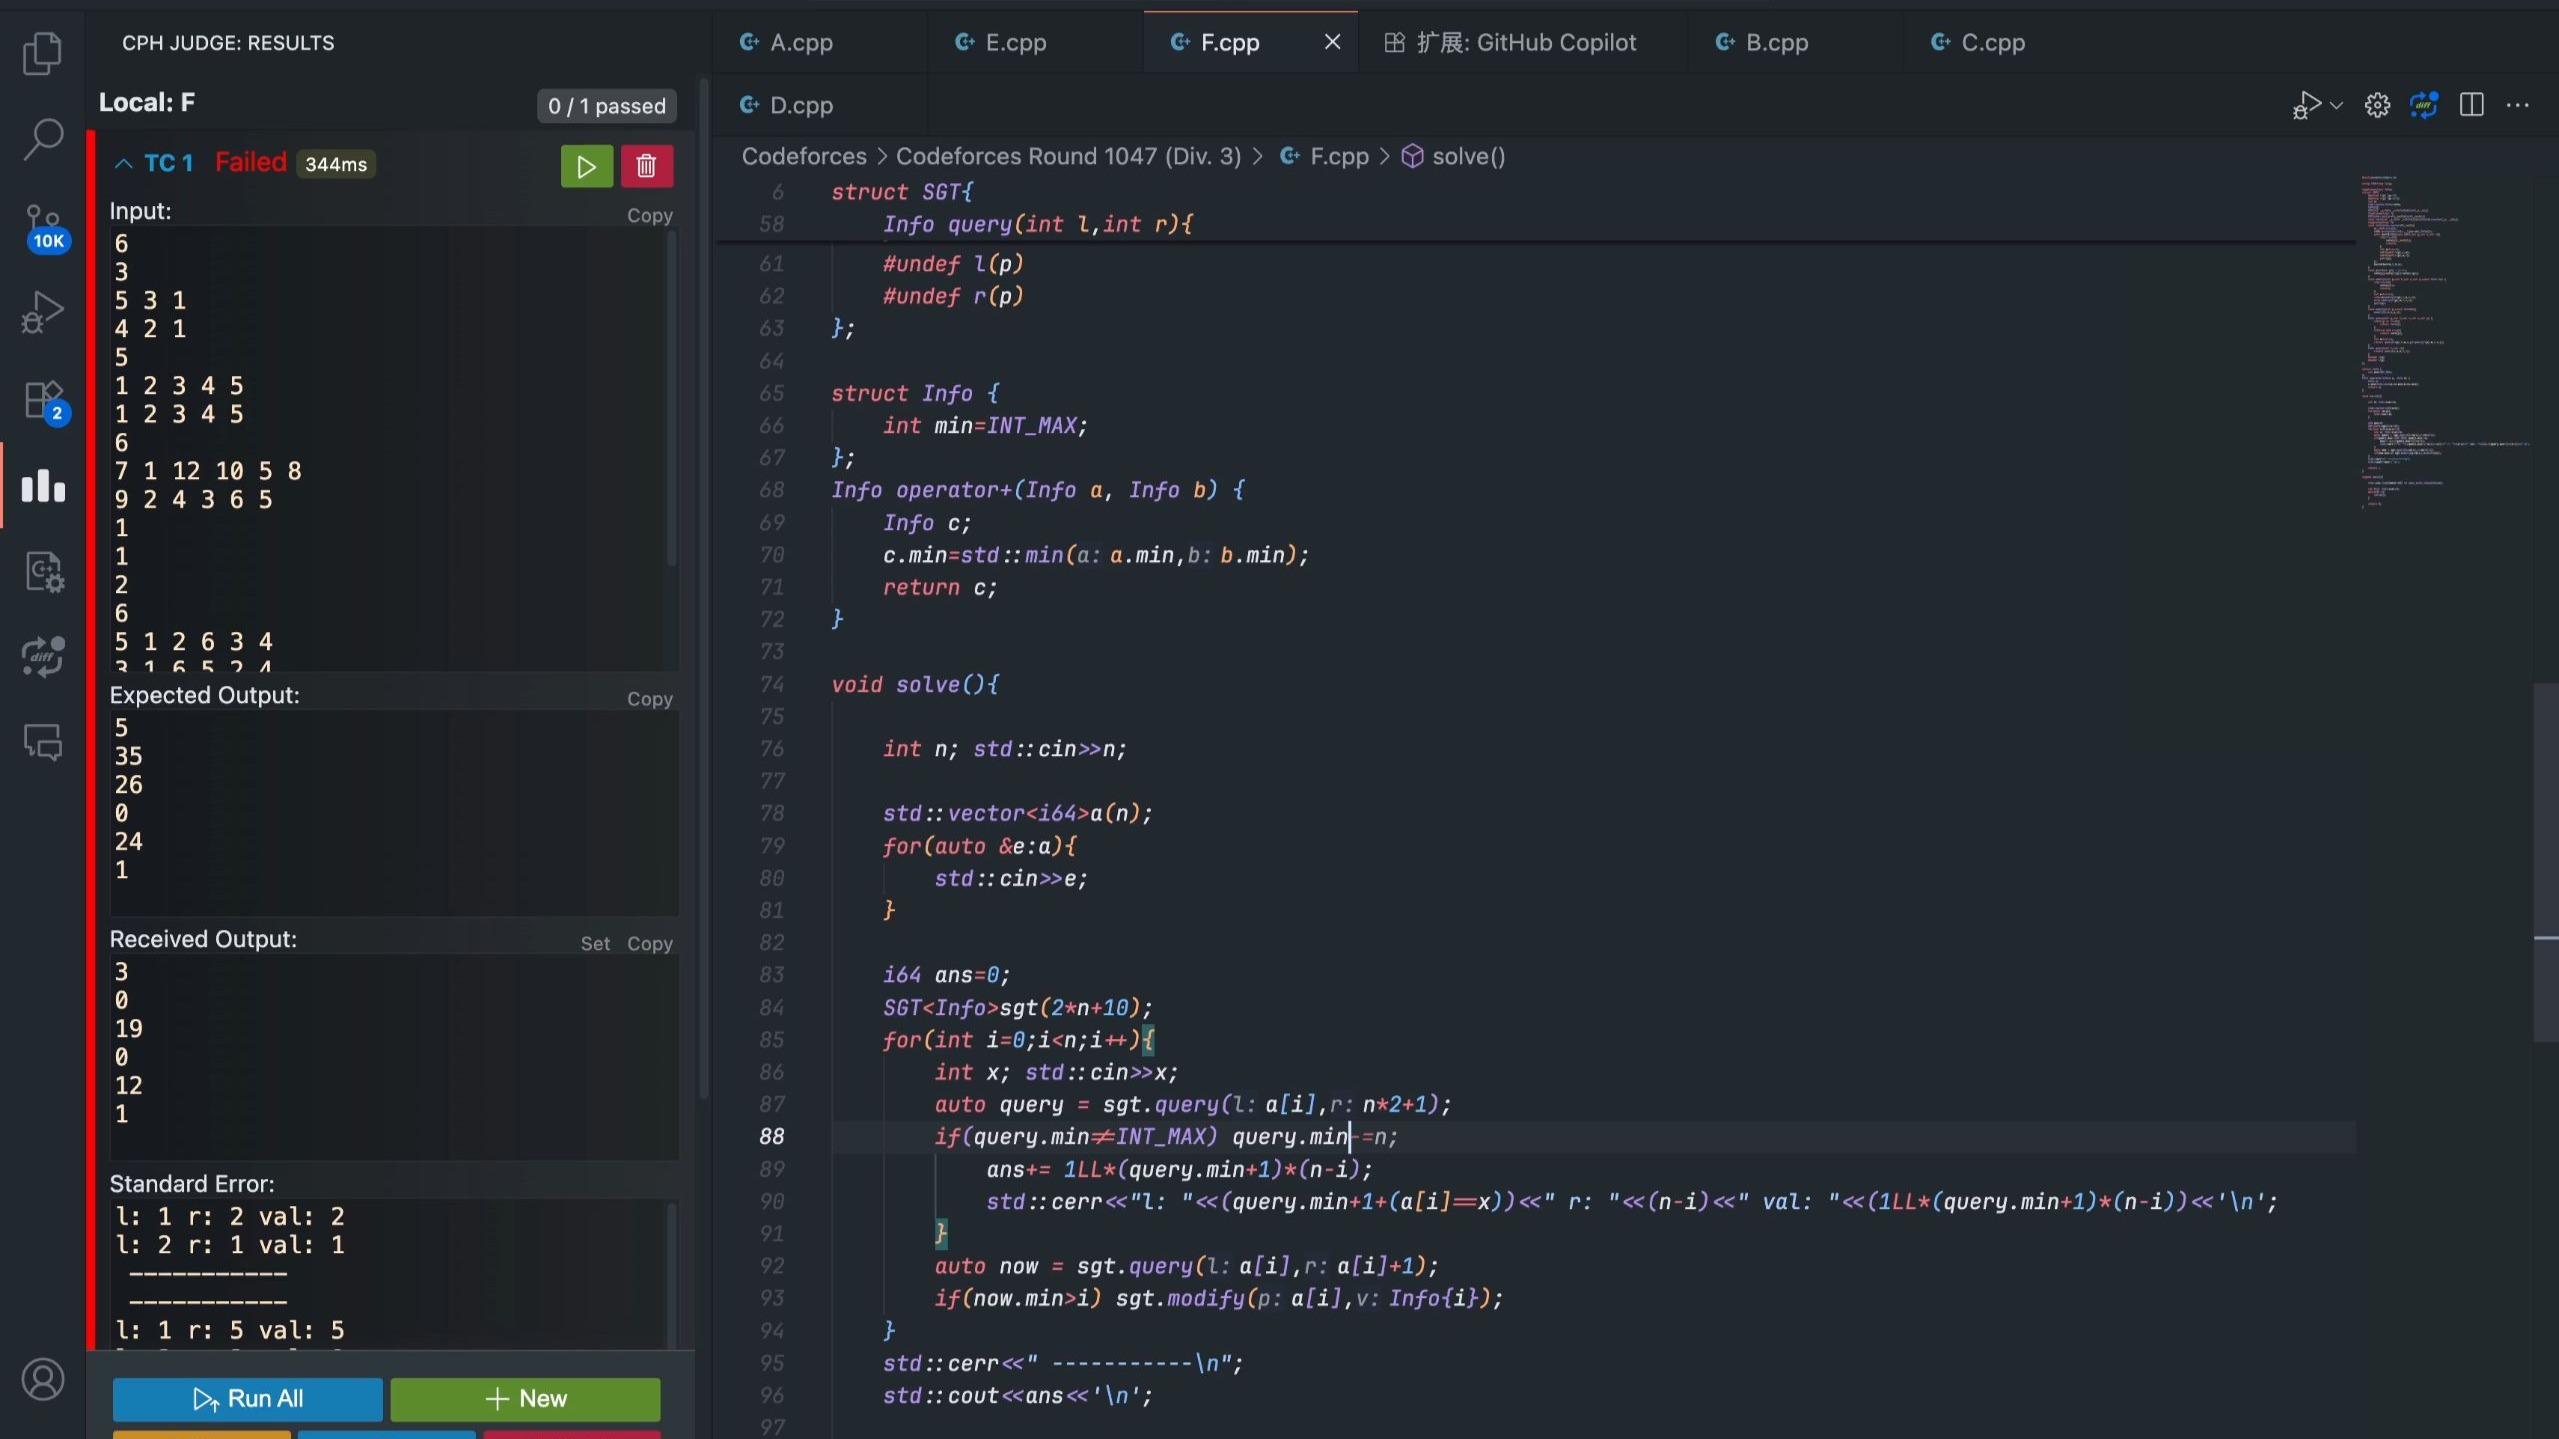Click the Standard Error box scrollbar
The height and width of the screenshot is (1439, 2559).
[672, 1275]
